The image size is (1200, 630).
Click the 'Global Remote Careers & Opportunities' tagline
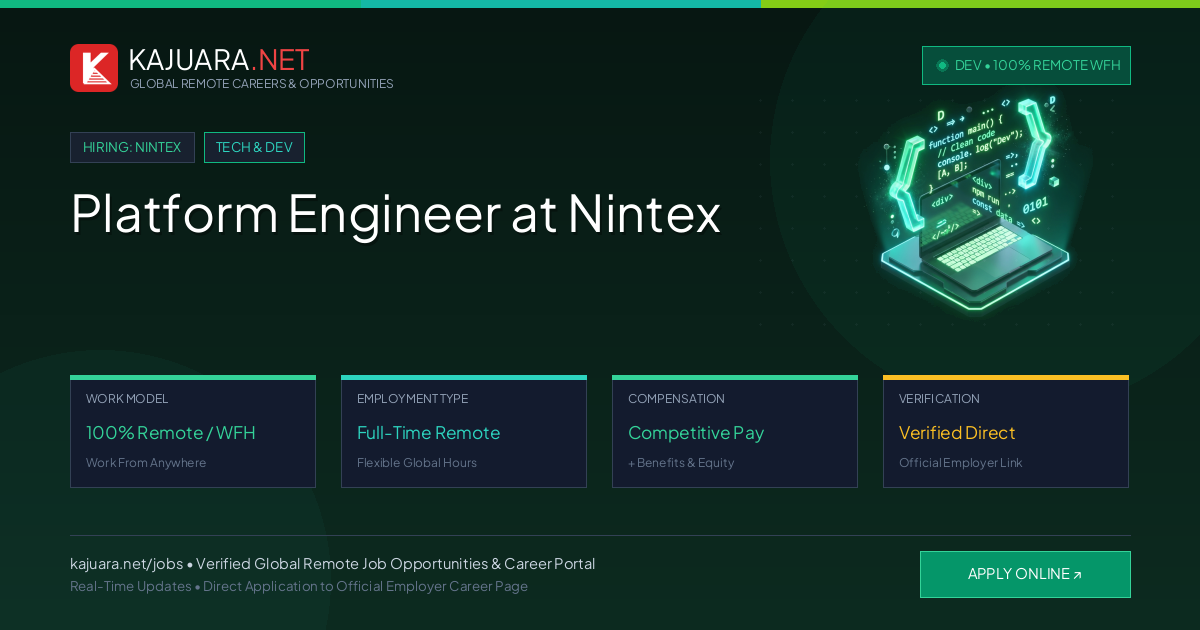262,84
